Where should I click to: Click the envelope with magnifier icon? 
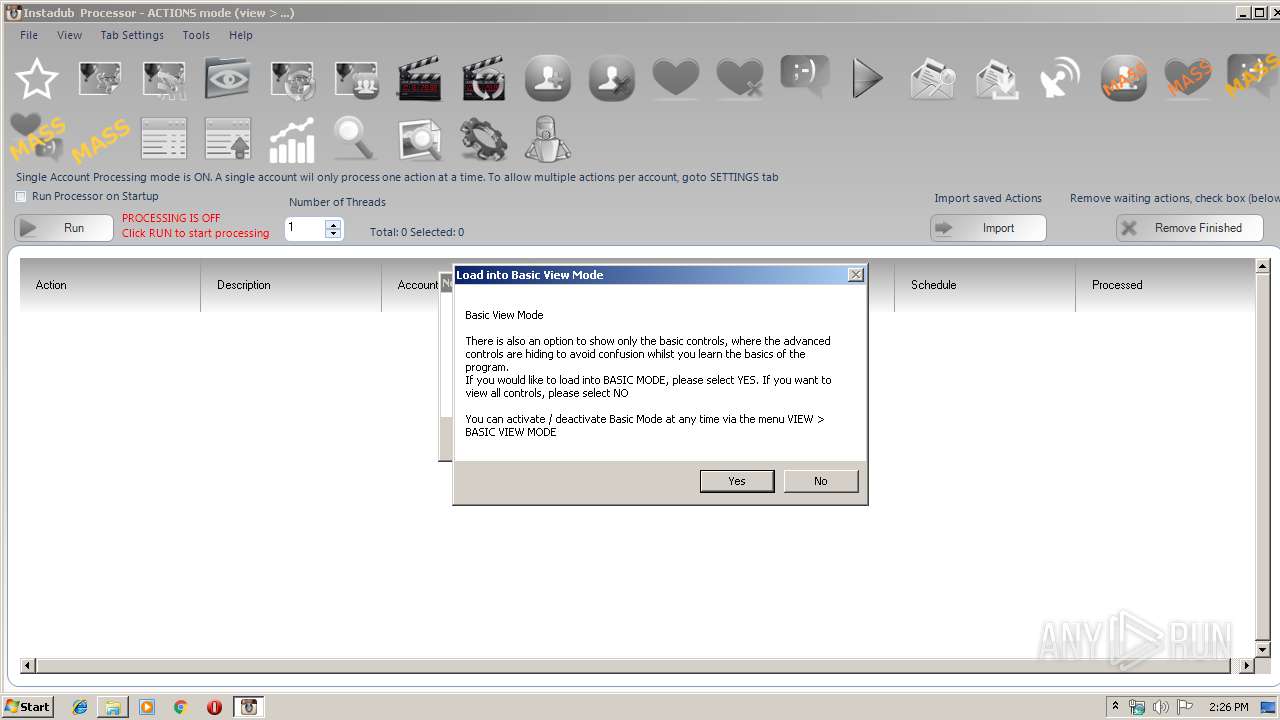click(932, 78)
